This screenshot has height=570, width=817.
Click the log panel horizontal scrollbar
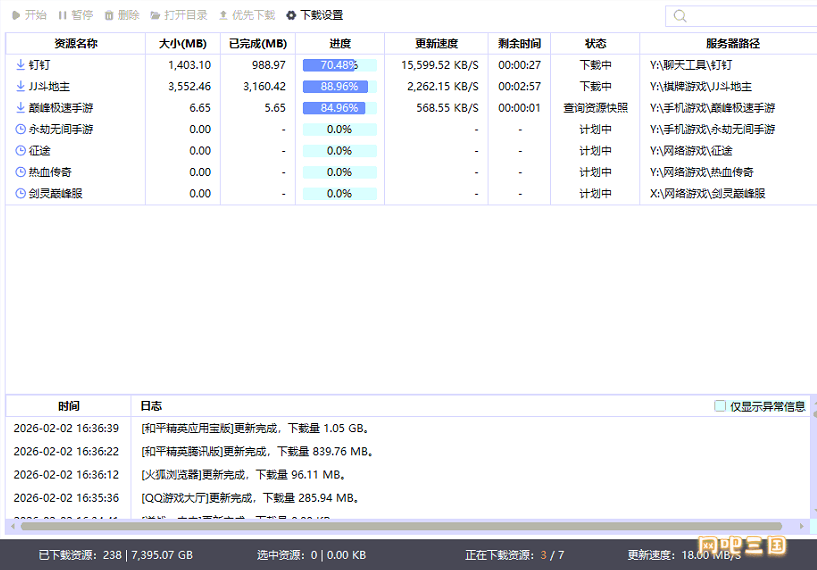pyautogui.click(x=401, y=526)
